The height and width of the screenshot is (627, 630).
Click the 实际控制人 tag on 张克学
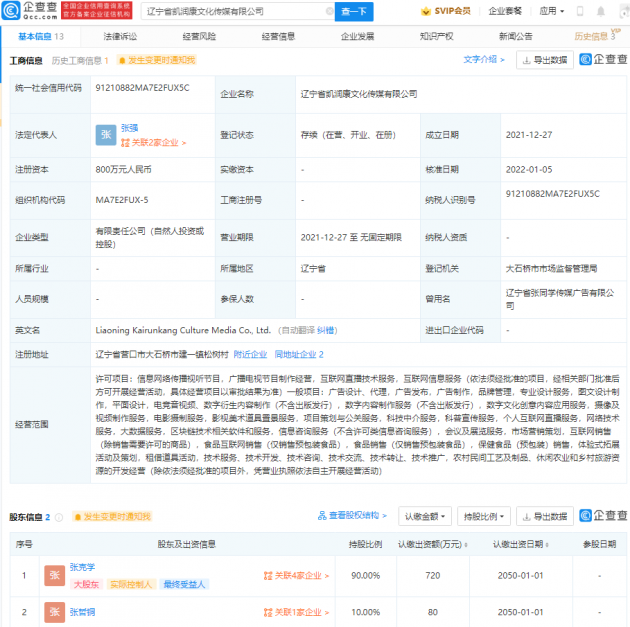click(x=131, y=584)
